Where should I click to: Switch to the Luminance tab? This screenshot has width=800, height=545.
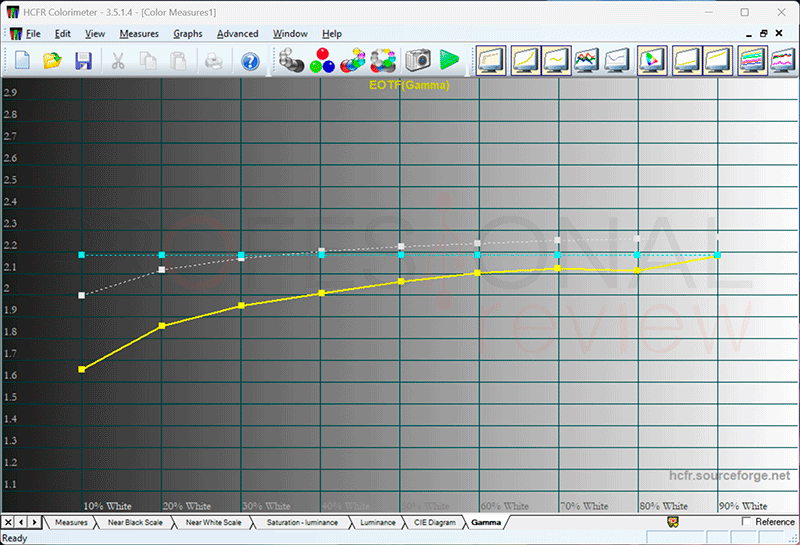click(378, 523)
